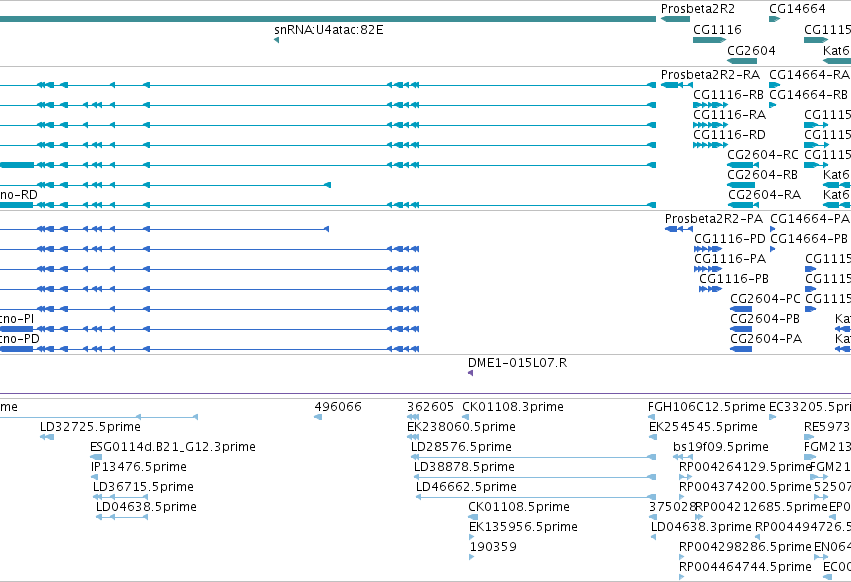The width and height of the screenshot is (851, 582).
Task: Select transcript CG2604-RB
Action: click(763, 175)
